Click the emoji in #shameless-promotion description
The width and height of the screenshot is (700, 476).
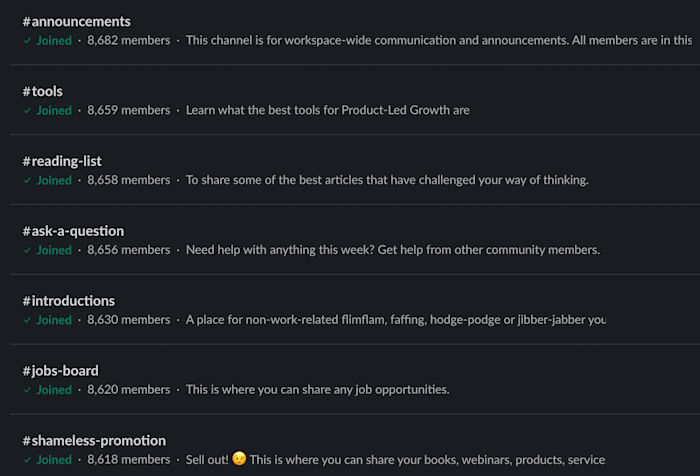pyautogui.click(x=239, y=459)
